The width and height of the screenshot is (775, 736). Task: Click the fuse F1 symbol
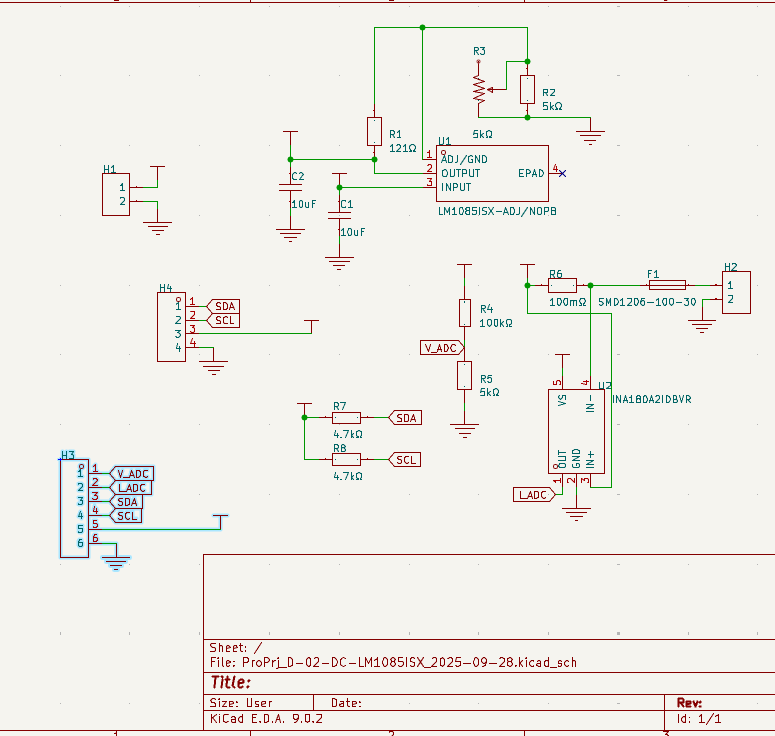click(667, 285)
